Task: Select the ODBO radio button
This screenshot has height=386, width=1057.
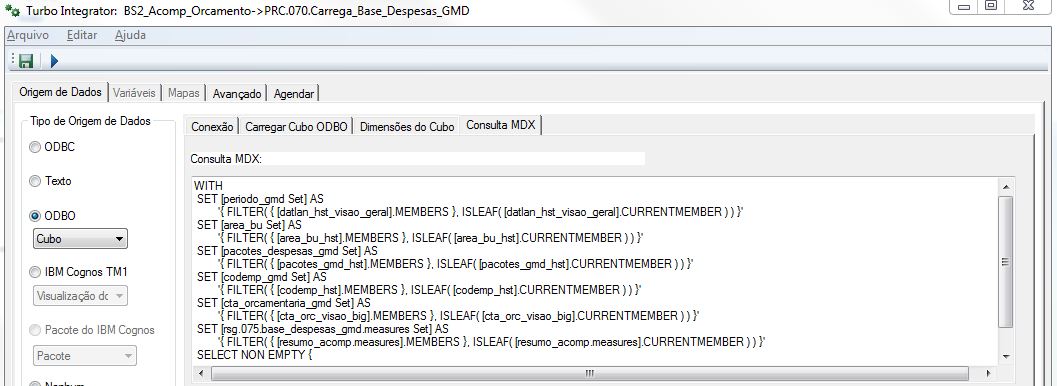Action: pos(35,216)
